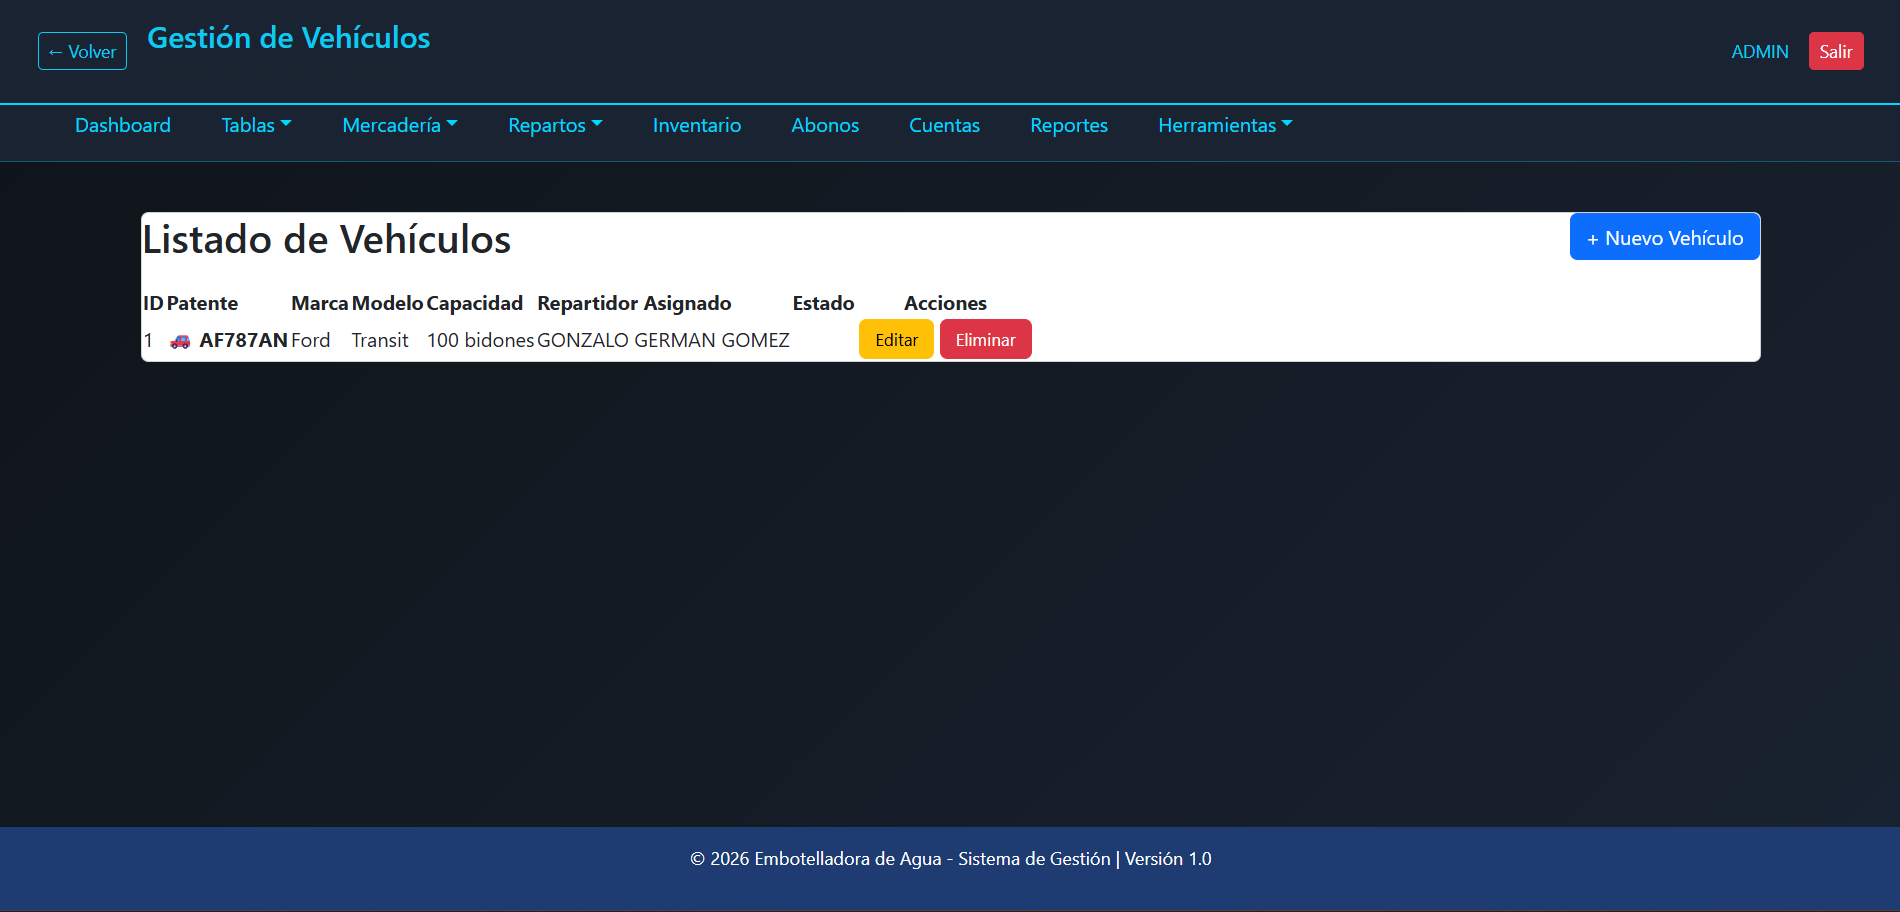Log out using the Salir button

pos(1836,51)
